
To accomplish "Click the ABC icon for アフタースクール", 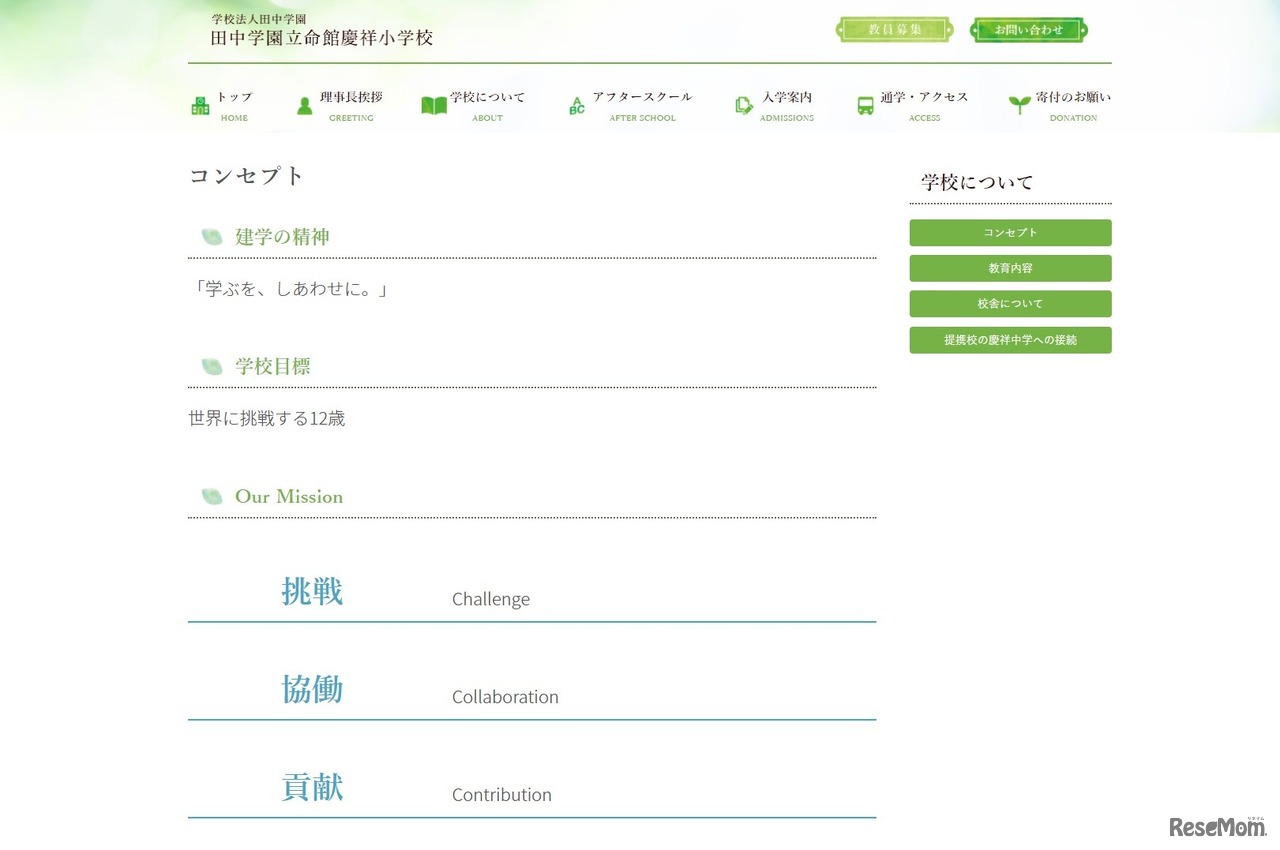I will tap(576, 104).
